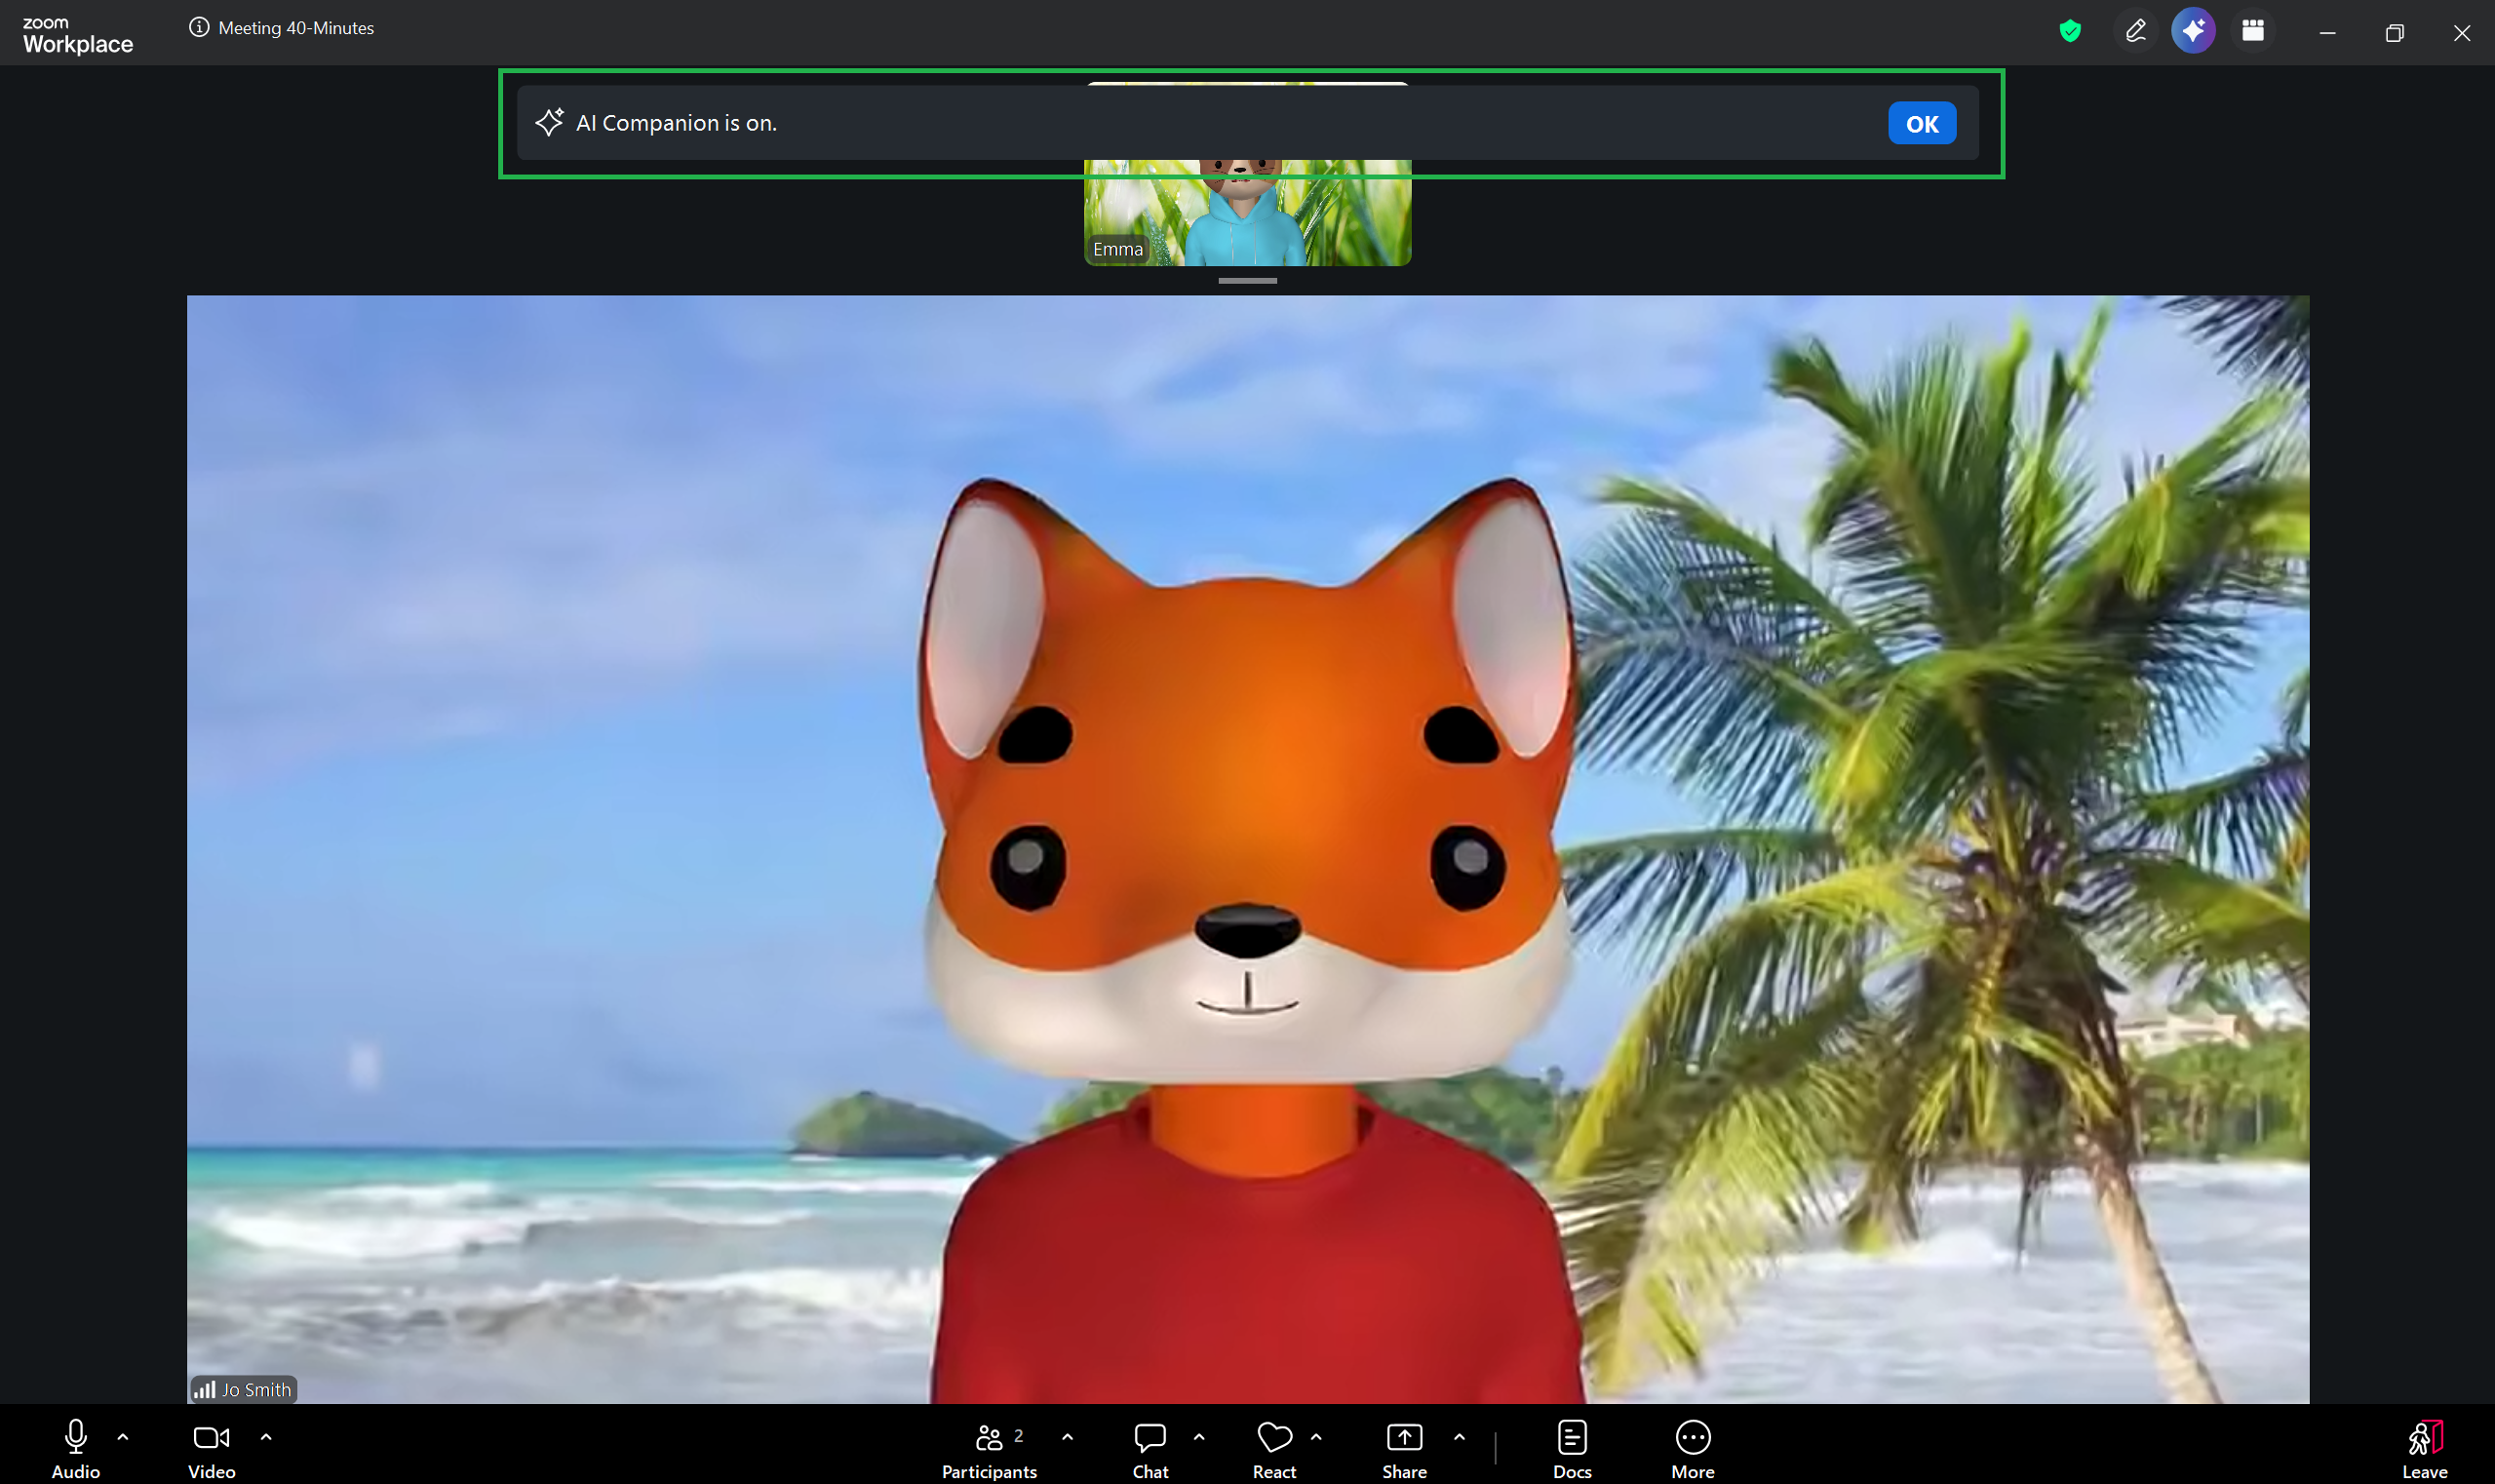2495x1484 pixels.
Task: Click Jo Smith's main video feed
Action: click(x=1247, y=849)
